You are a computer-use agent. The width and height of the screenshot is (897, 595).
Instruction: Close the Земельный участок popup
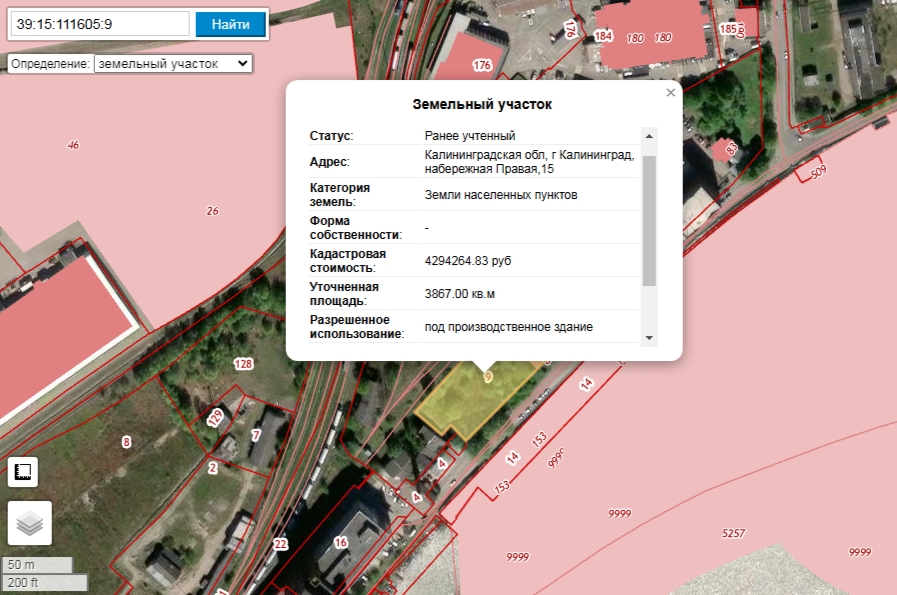[x=671, y=92]
